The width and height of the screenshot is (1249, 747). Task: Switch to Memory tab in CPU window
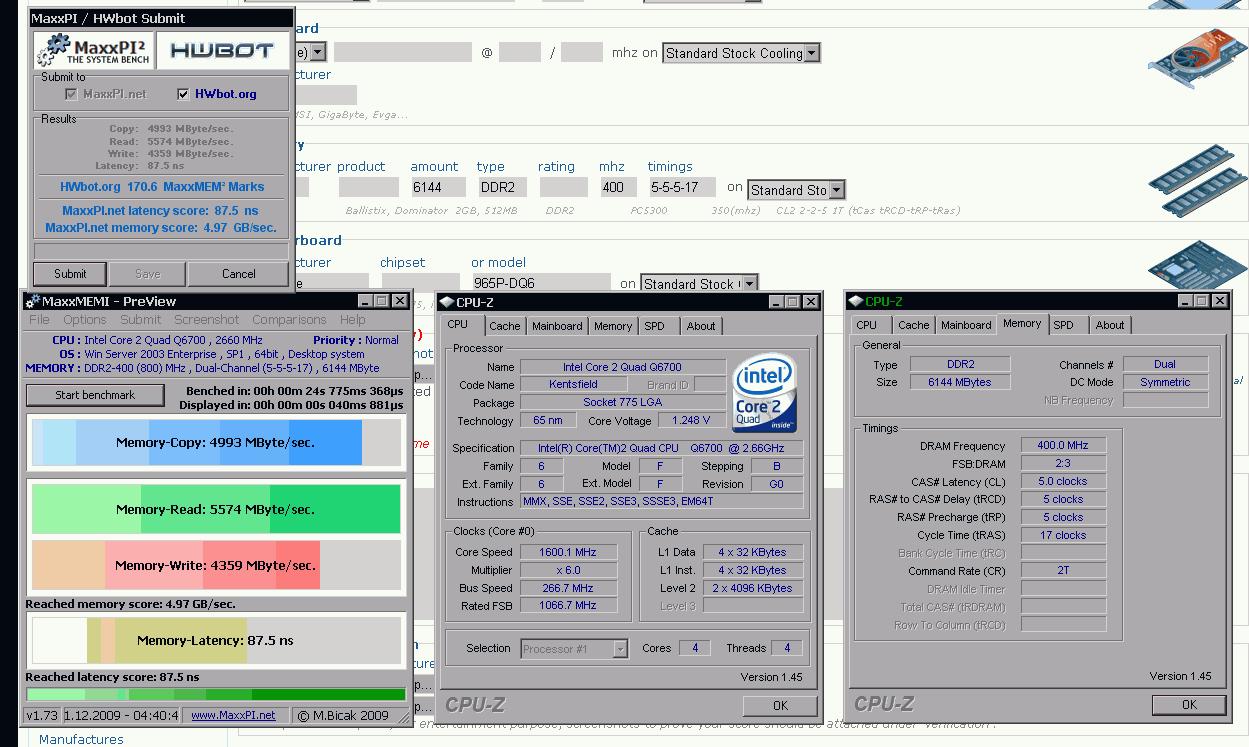[613, 326]
